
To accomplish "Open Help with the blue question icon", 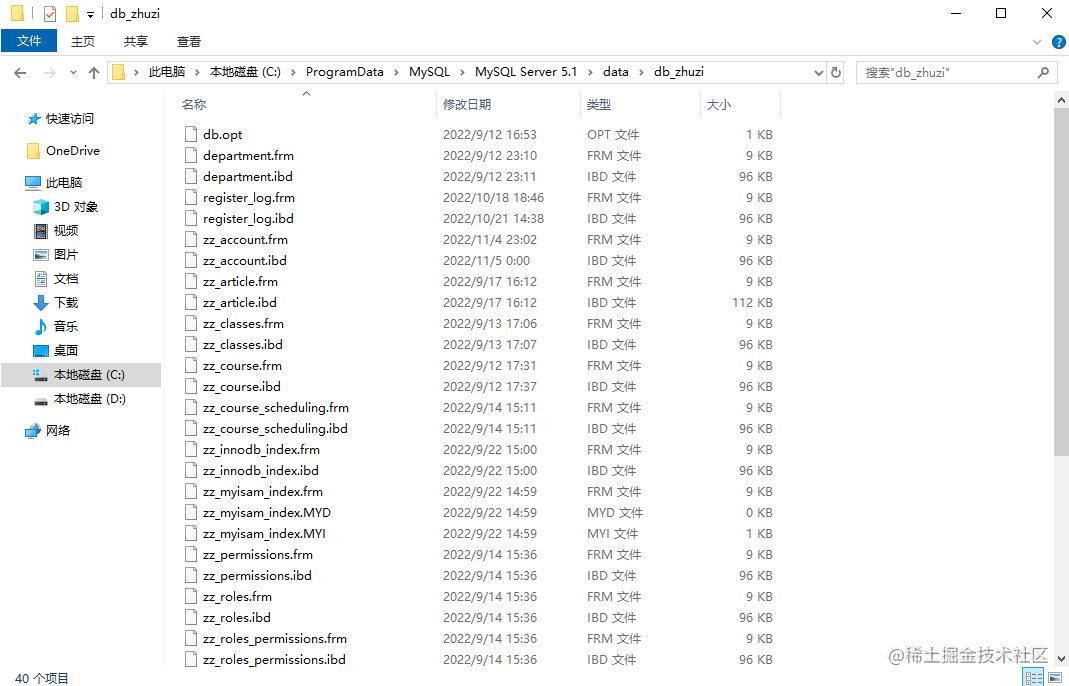I will pyautogui.click(x=1059, y=42).
